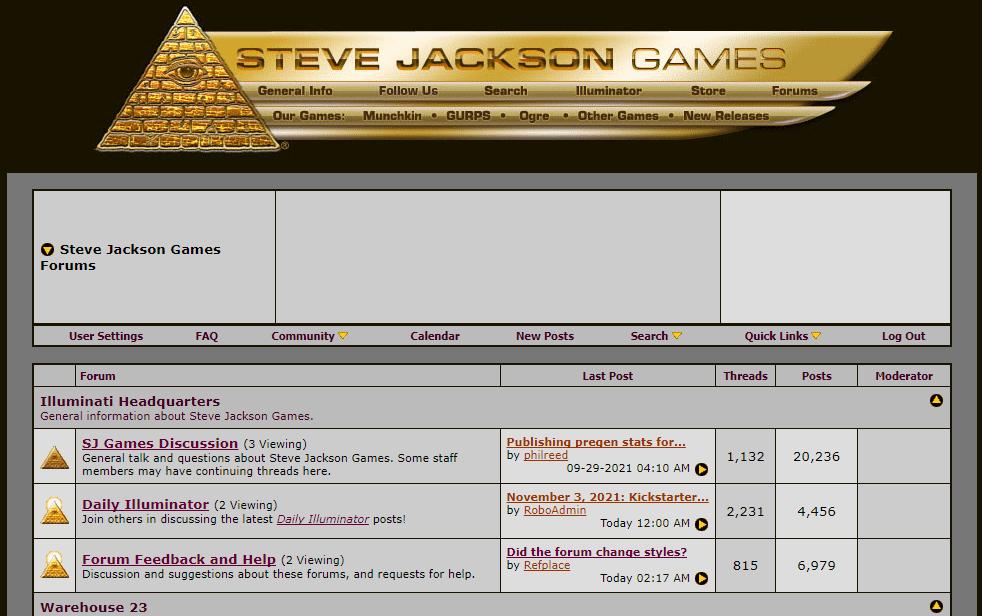Open General Info in top banner

pos(295,91)
